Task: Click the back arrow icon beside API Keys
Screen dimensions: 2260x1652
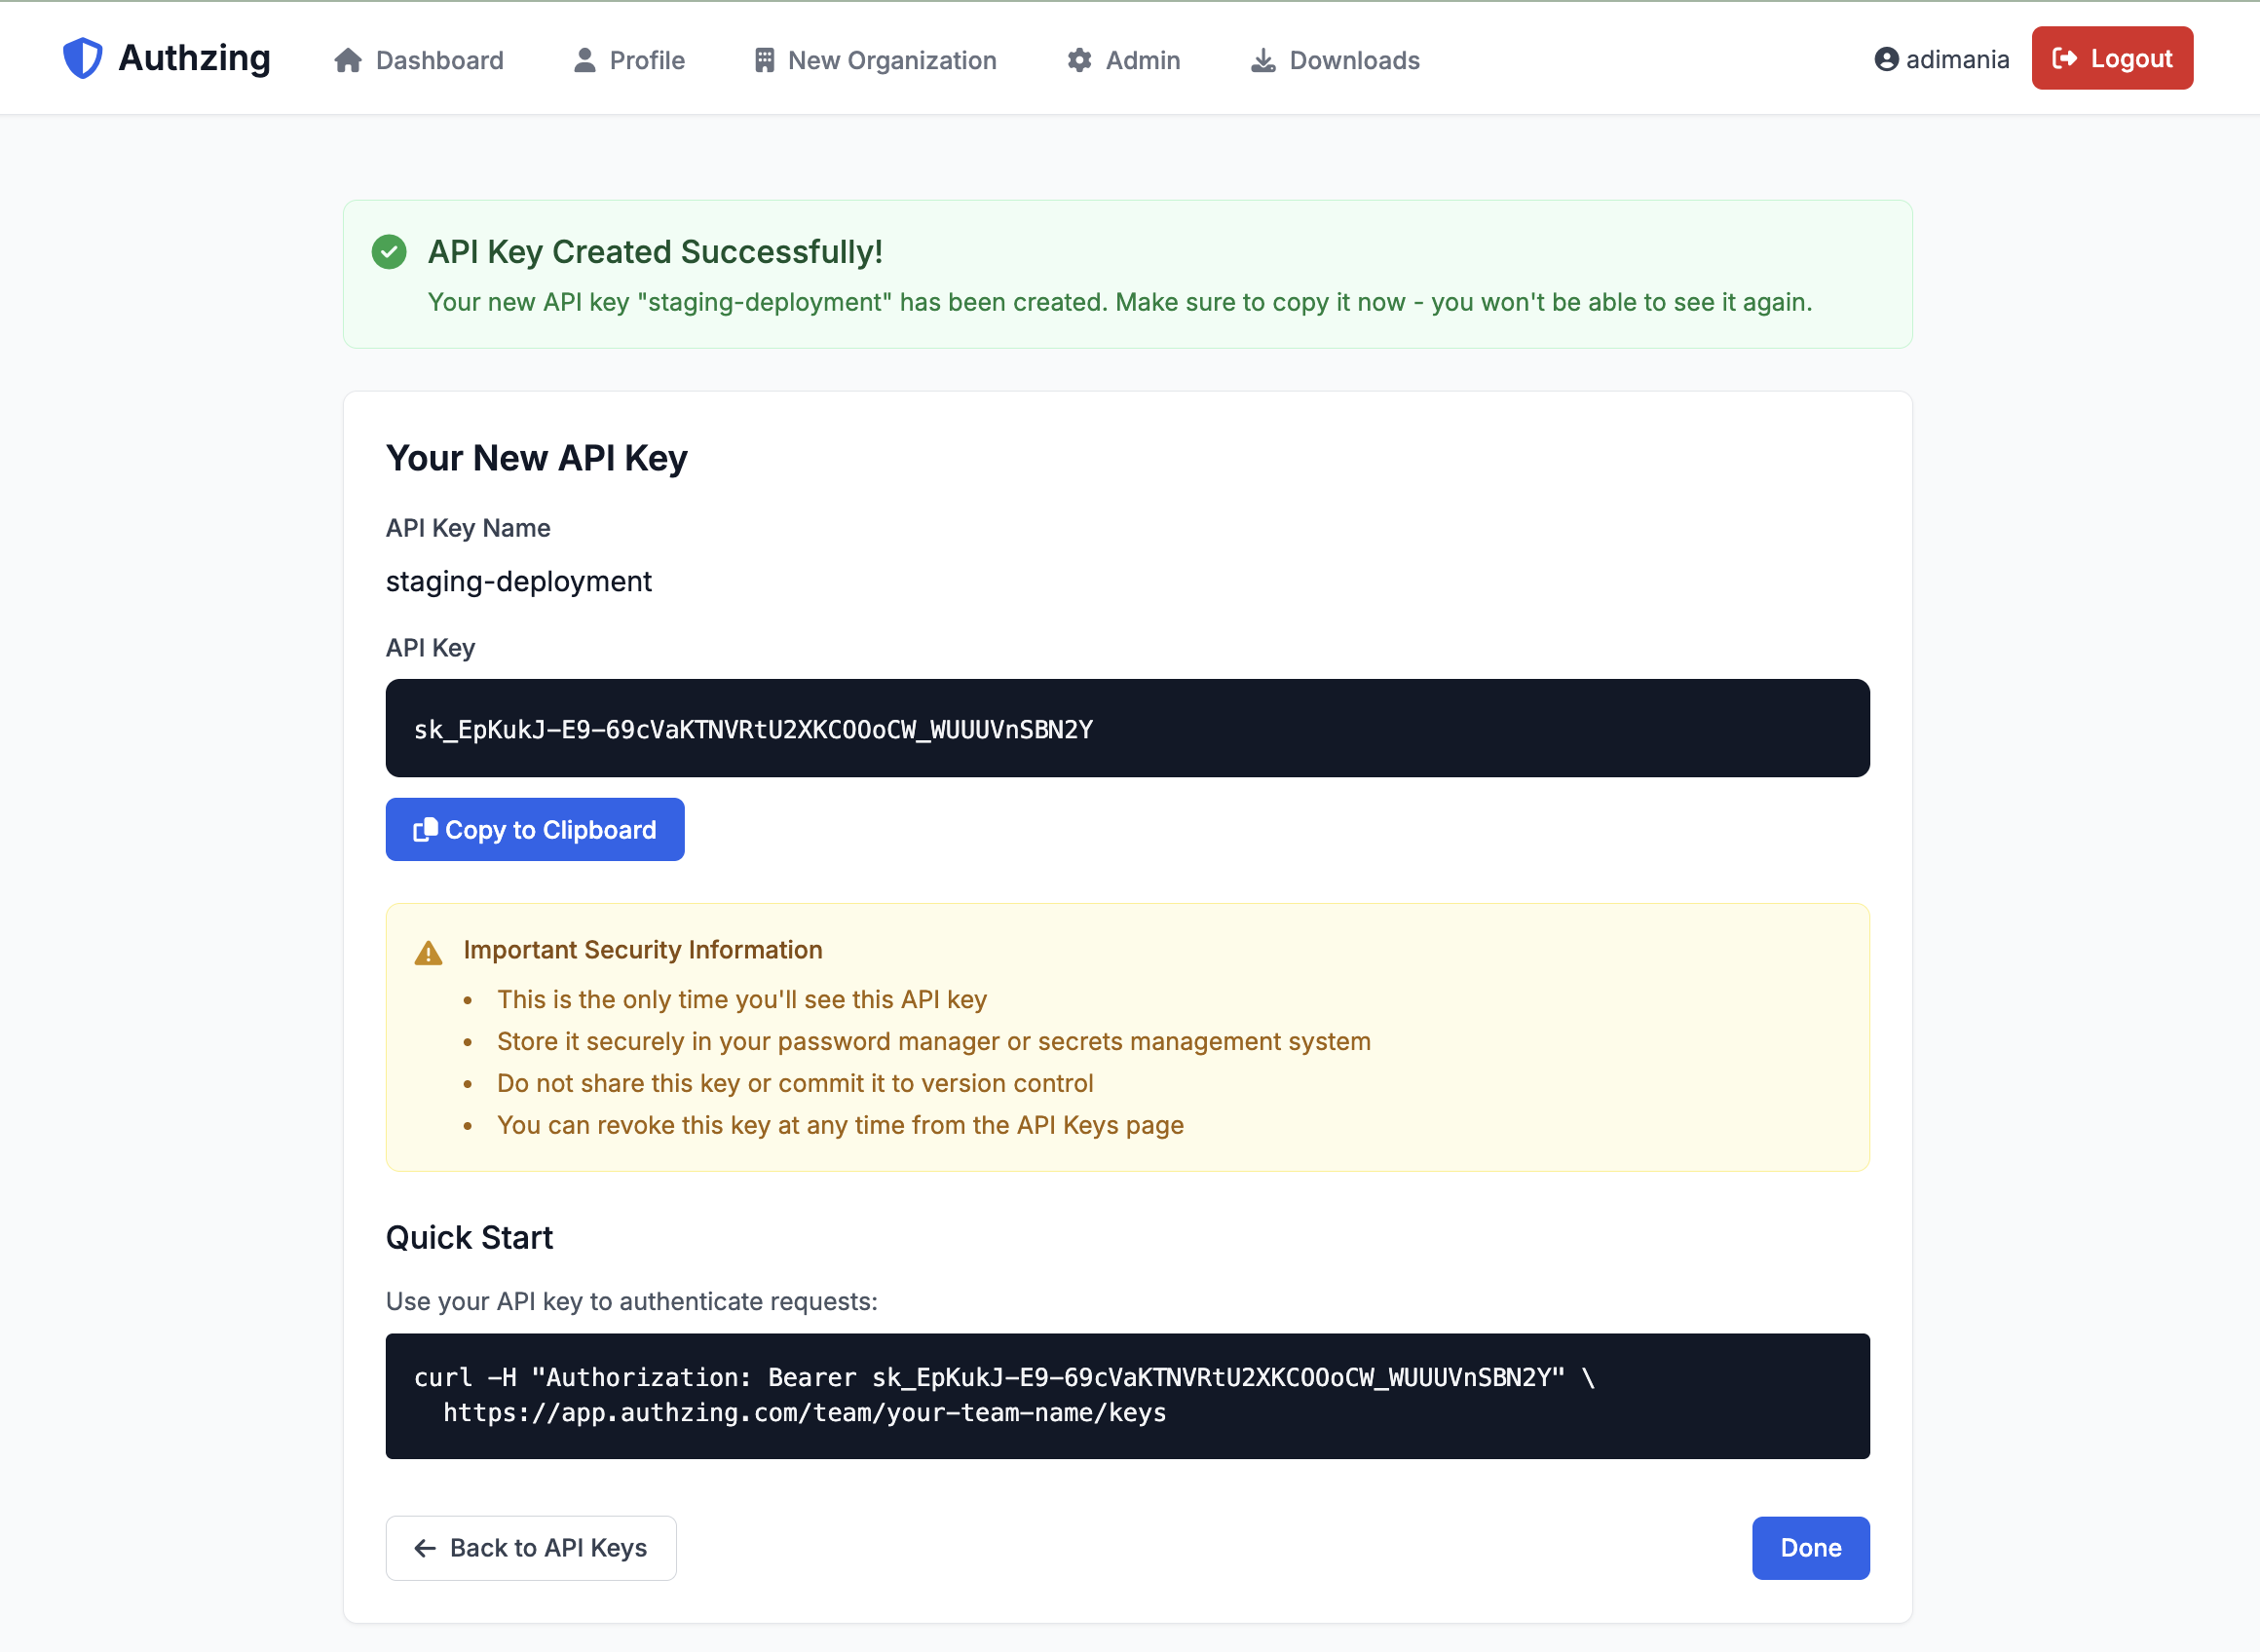Action: coord(423,1547)
